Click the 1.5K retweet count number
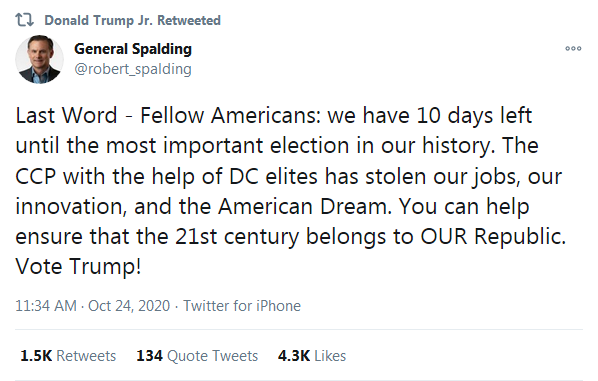This screenshot has width=598, height=381. [x=36, y=356]
